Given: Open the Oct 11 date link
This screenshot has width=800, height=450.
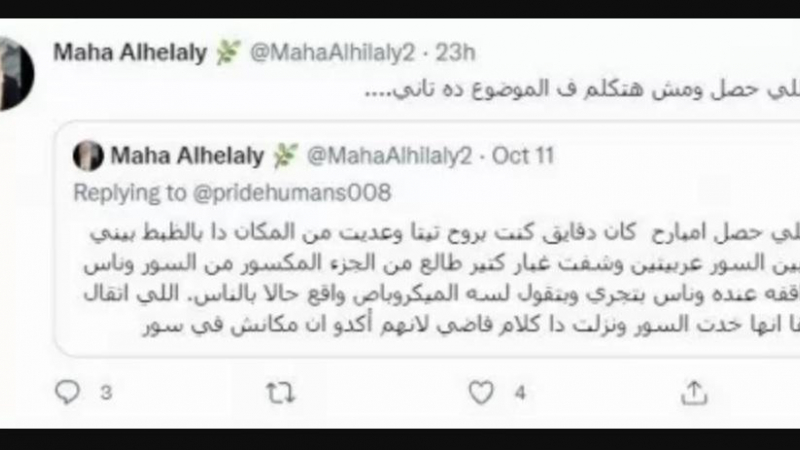Looking at the screenshot, I should tap(523, 156).
